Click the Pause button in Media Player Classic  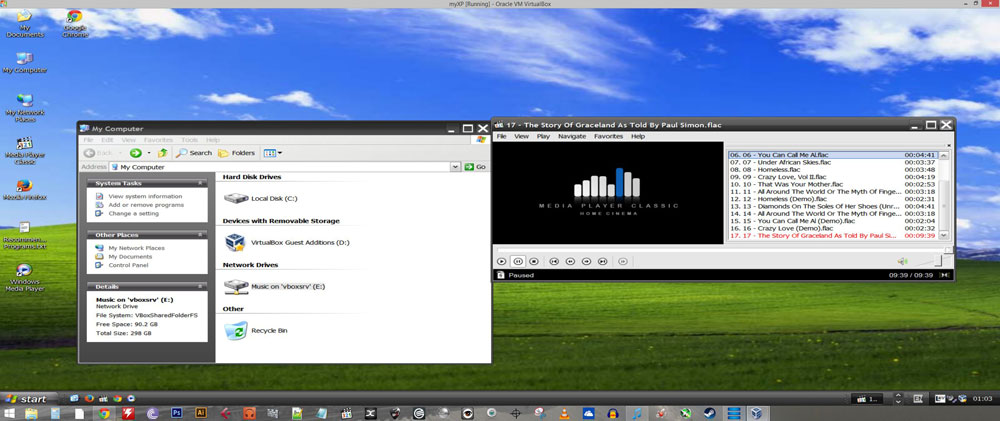518,261
